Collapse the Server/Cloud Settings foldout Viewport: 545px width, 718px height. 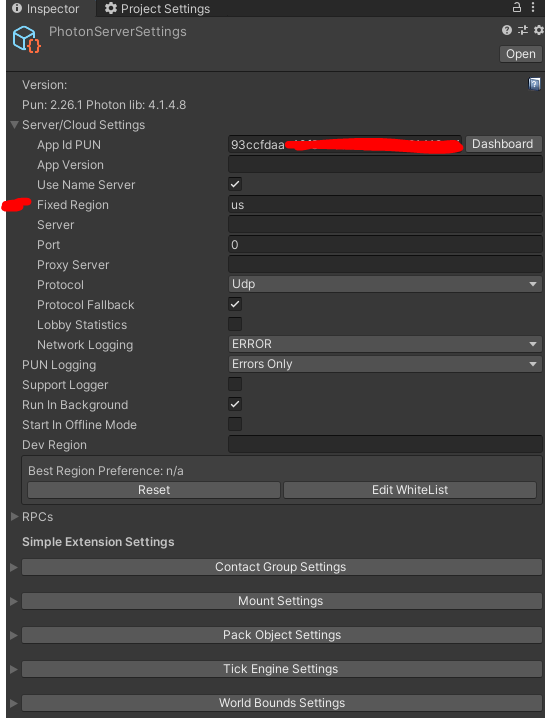14,125
